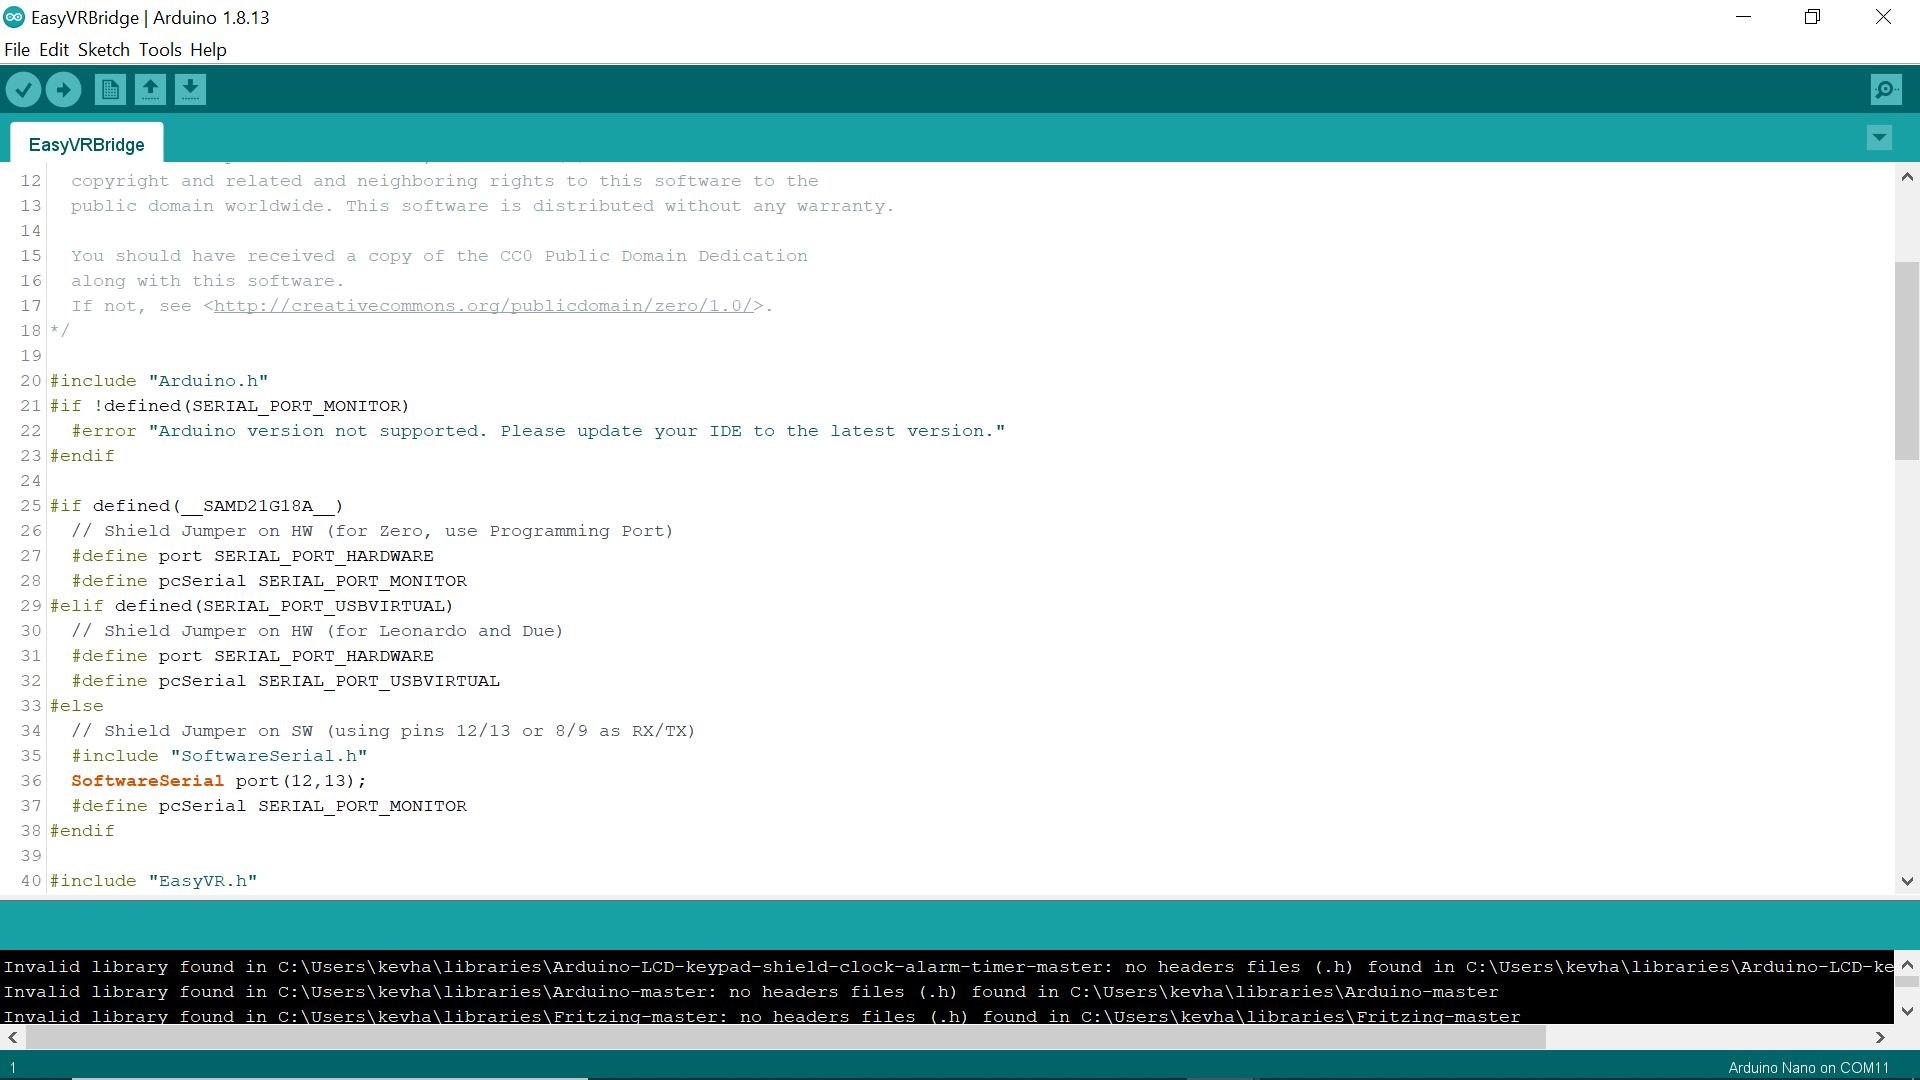
Task: Create a new sketch
Action: click(x=110, y=89)
